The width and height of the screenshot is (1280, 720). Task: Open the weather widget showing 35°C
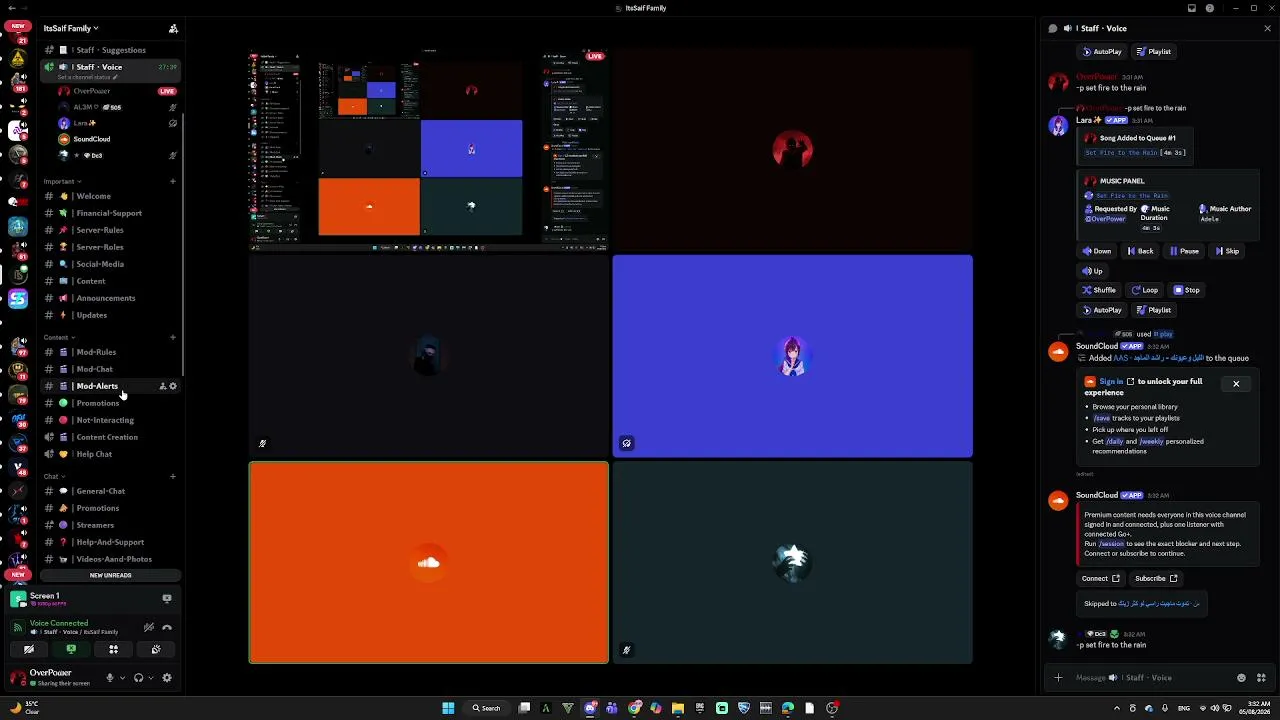click(22, 708)
